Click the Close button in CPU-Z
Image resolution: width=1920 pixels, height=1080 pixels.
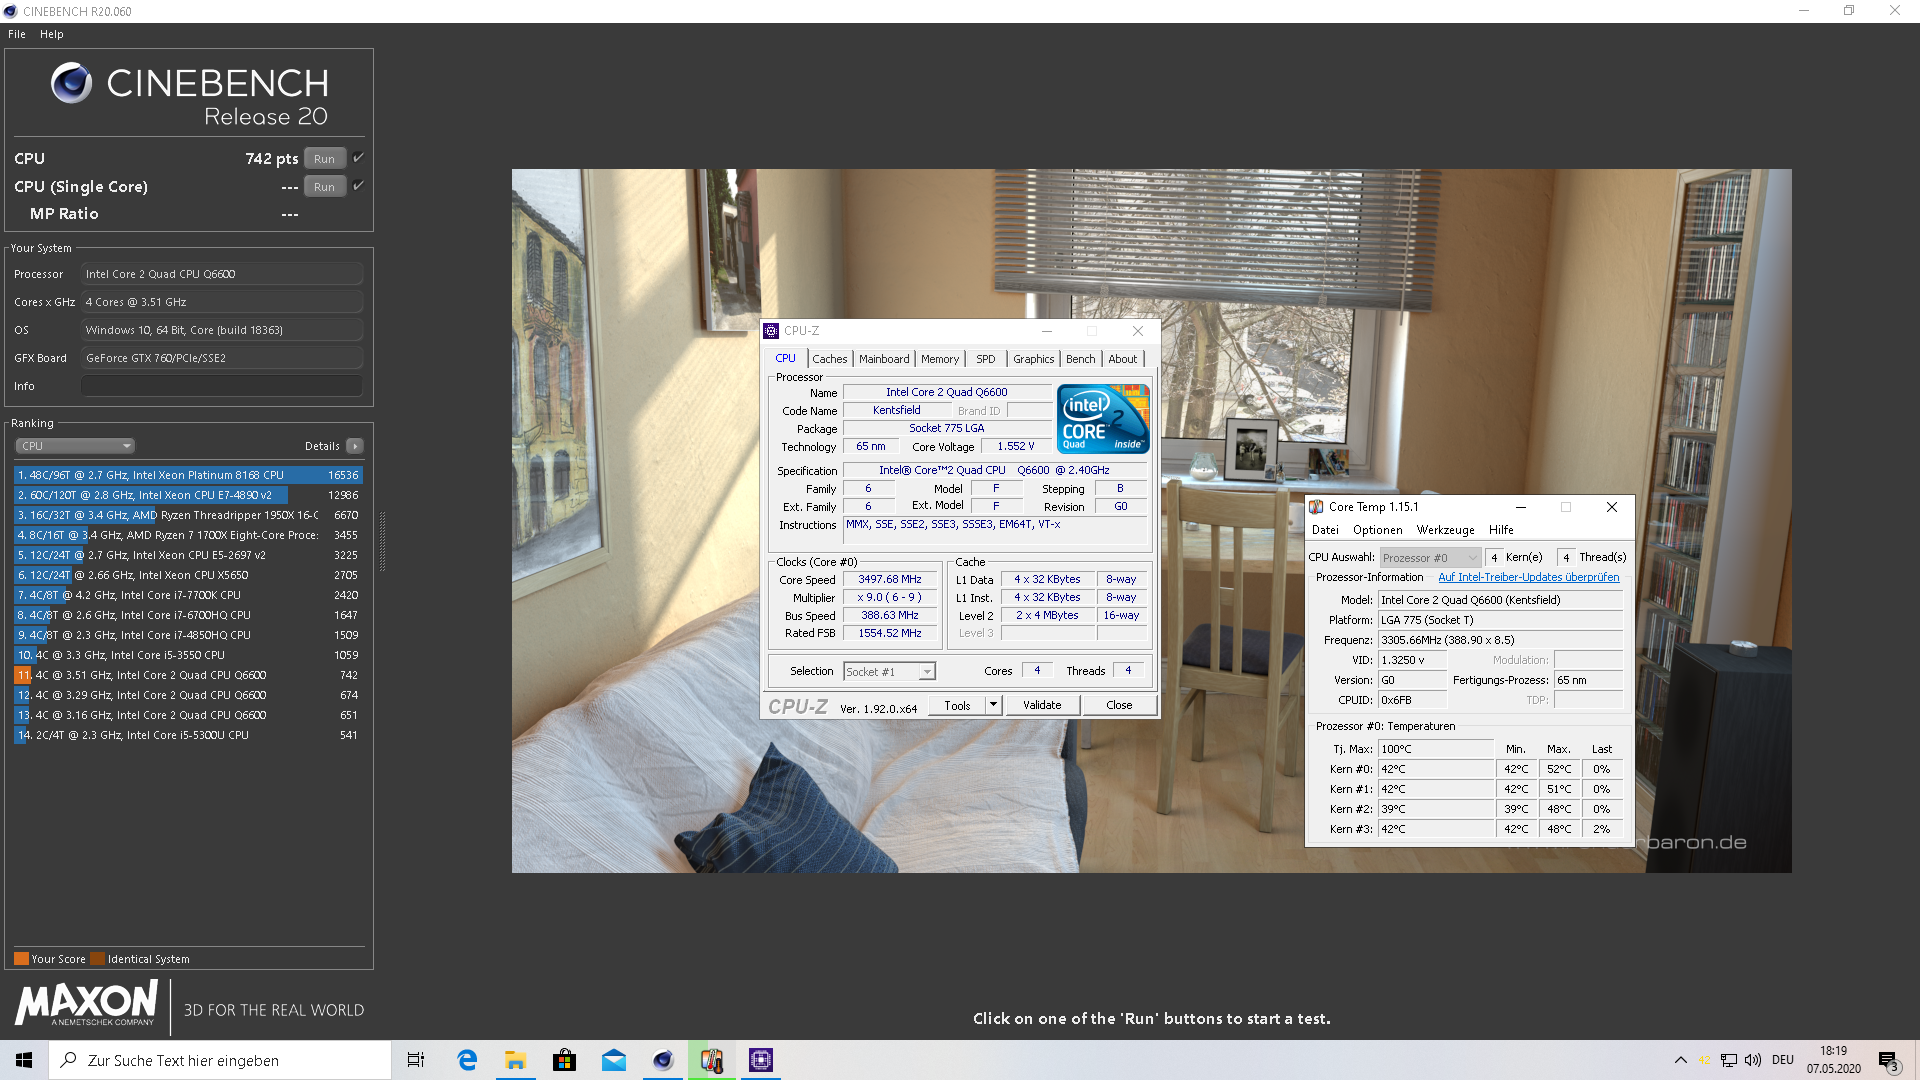coord(1119,705)
